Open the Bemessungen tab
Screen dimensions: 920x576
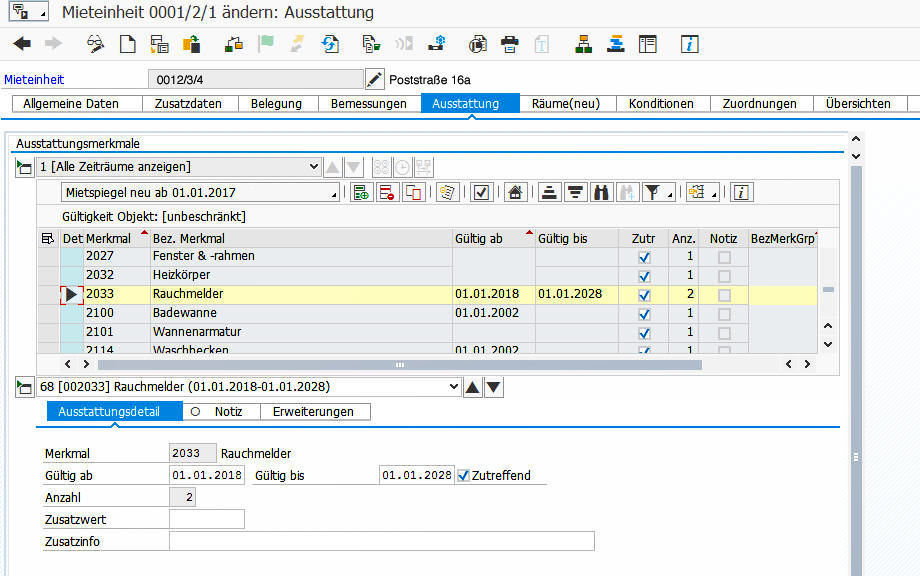(369, 103)
